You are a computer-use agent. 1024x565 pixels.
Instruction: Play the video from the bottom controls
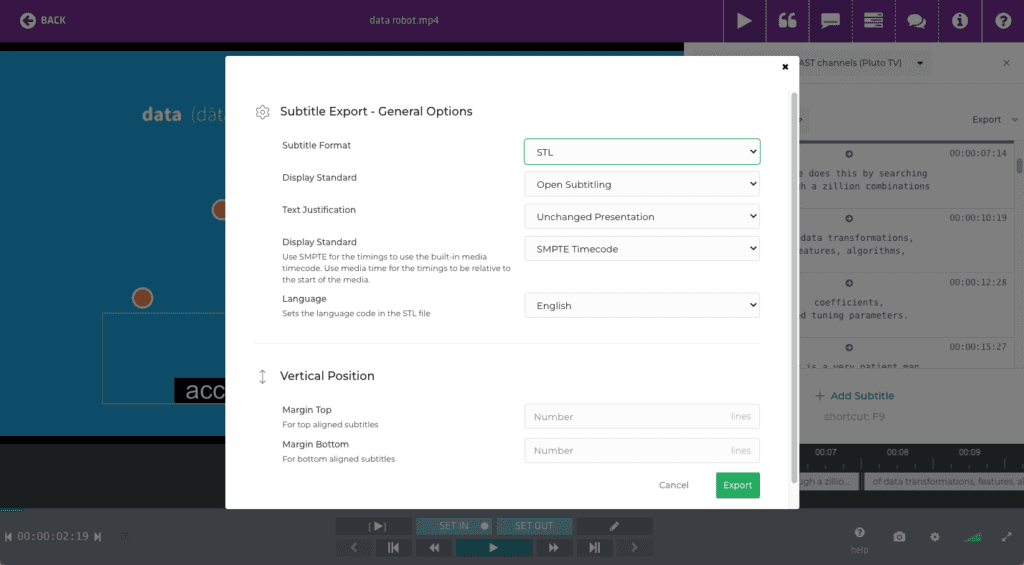494,547
